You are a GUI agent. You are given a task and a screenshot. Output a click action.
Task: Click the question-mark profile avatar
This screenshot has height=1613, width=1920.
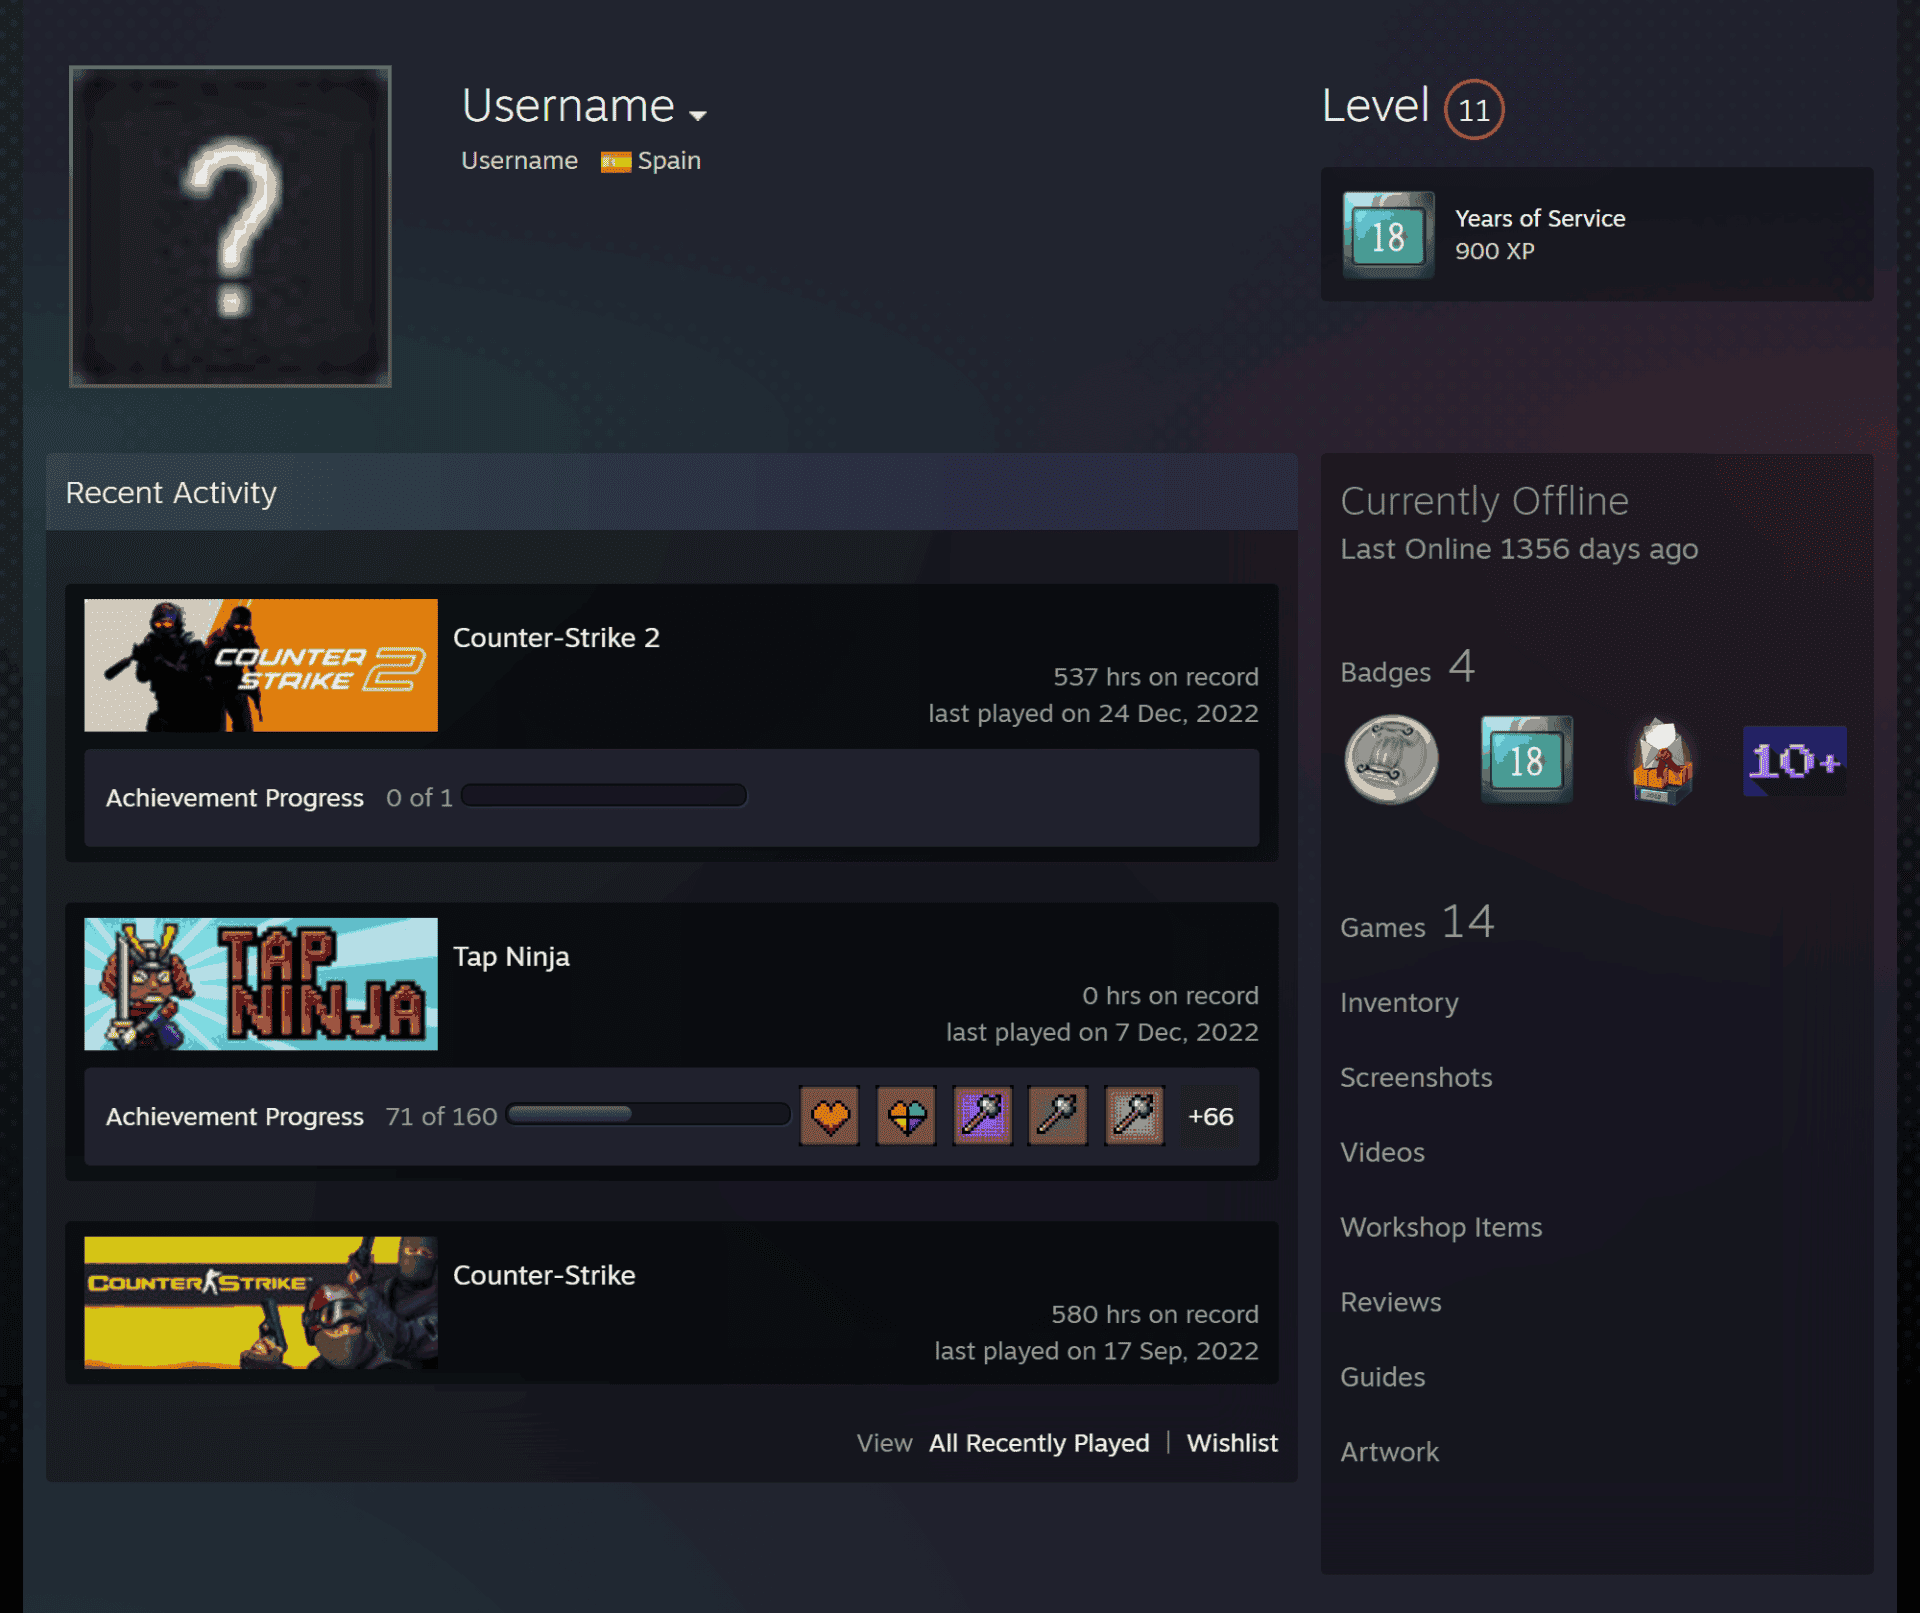(230, 226)
